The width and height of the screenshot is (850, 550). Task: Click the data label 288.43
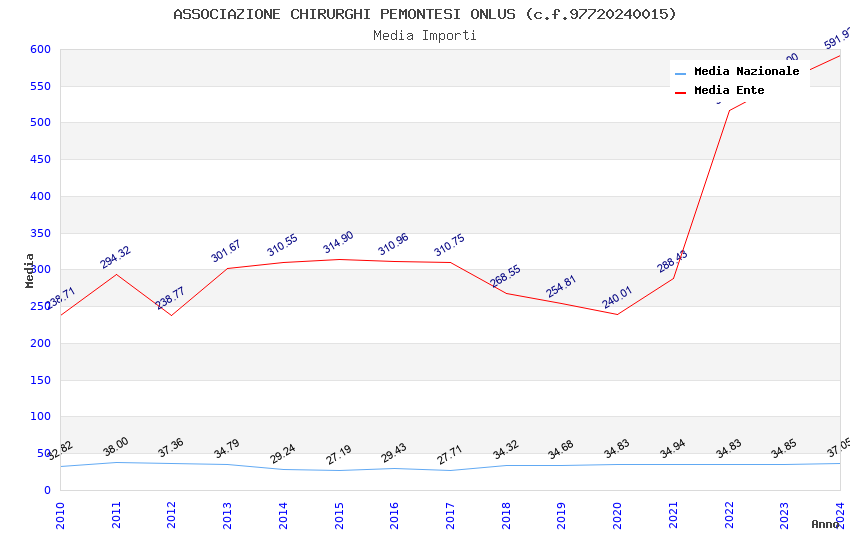coord(672,261)
